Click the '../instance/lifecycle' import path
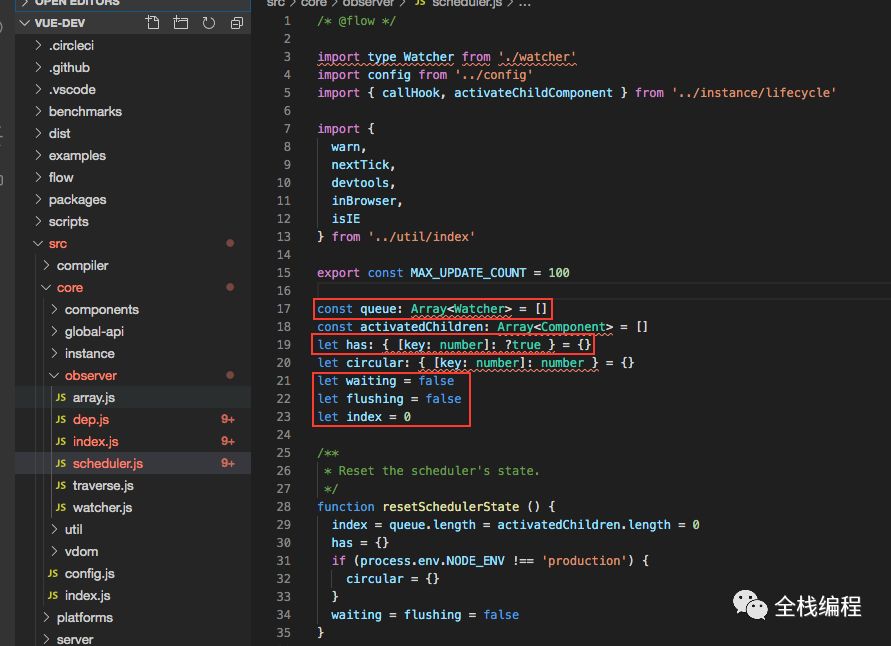Screen dimensions: 891x646 pyautogui.click(x=753, y=93)
